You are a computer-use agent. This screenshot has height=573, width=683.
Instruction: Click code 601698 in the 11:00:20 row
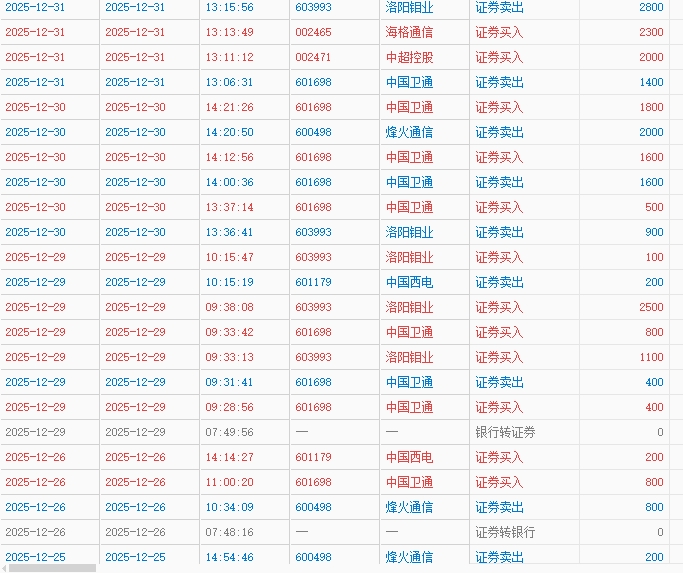point(313,482)
